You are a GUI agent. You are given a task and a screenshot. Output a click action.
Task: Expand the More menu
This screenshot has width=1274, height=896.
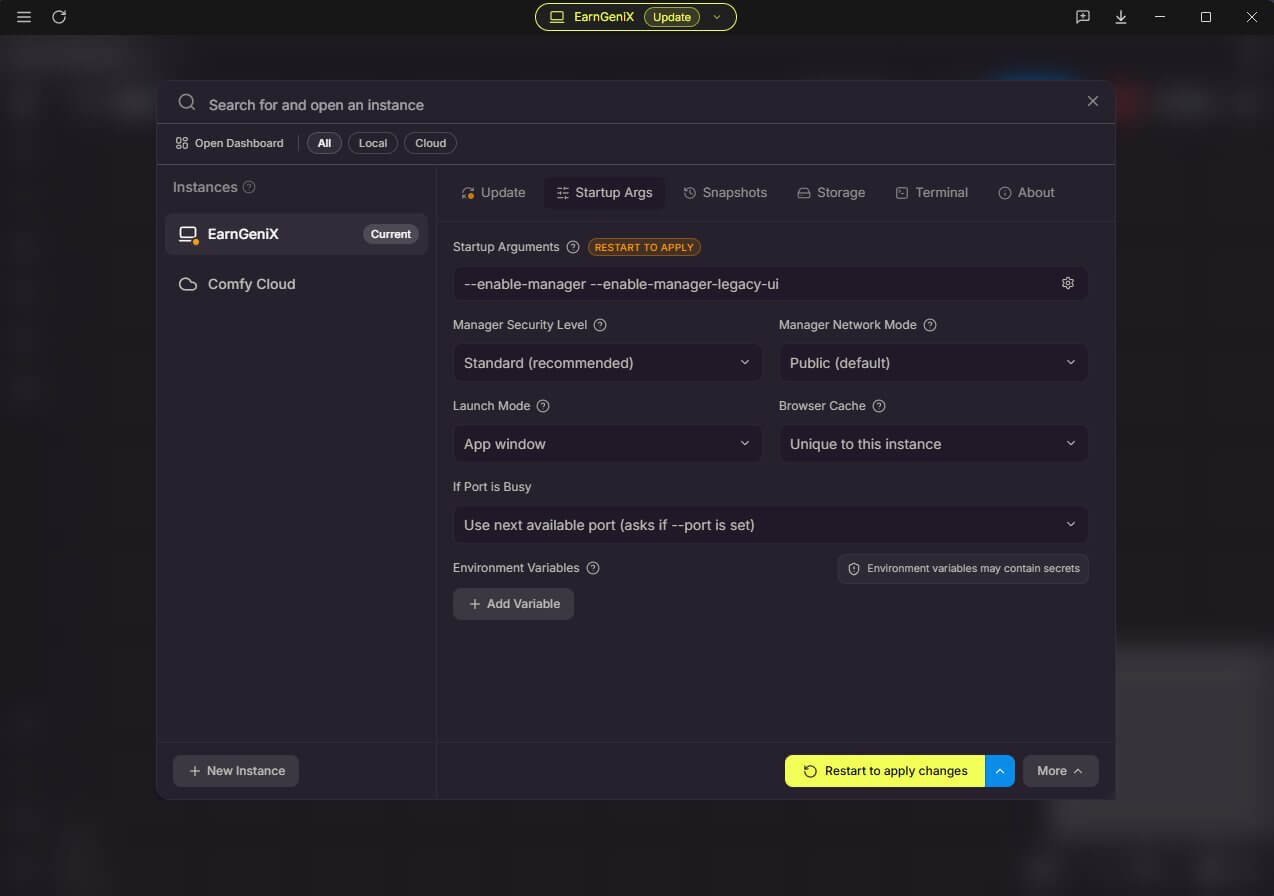(1060, 771)
